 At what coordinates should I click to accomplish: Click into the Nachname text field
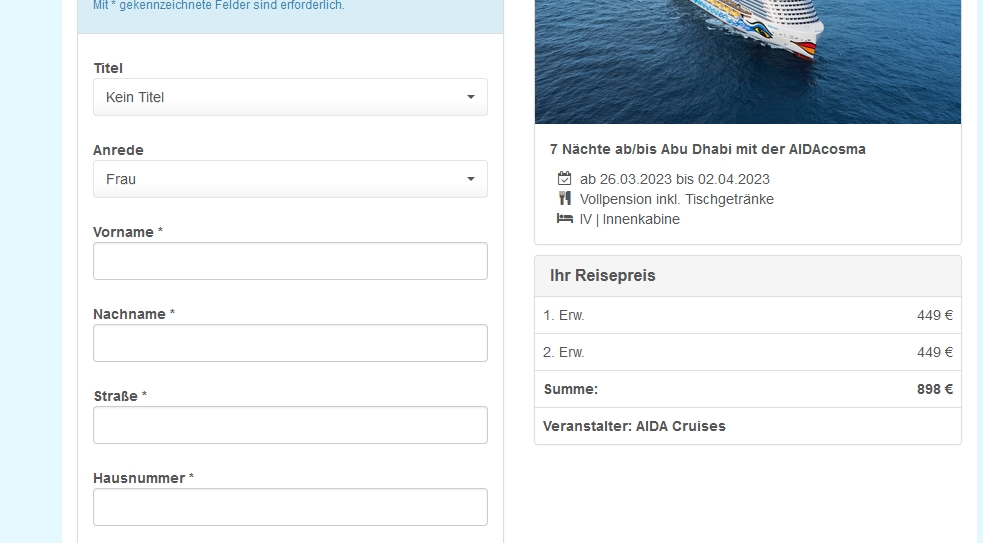[290, 343]
